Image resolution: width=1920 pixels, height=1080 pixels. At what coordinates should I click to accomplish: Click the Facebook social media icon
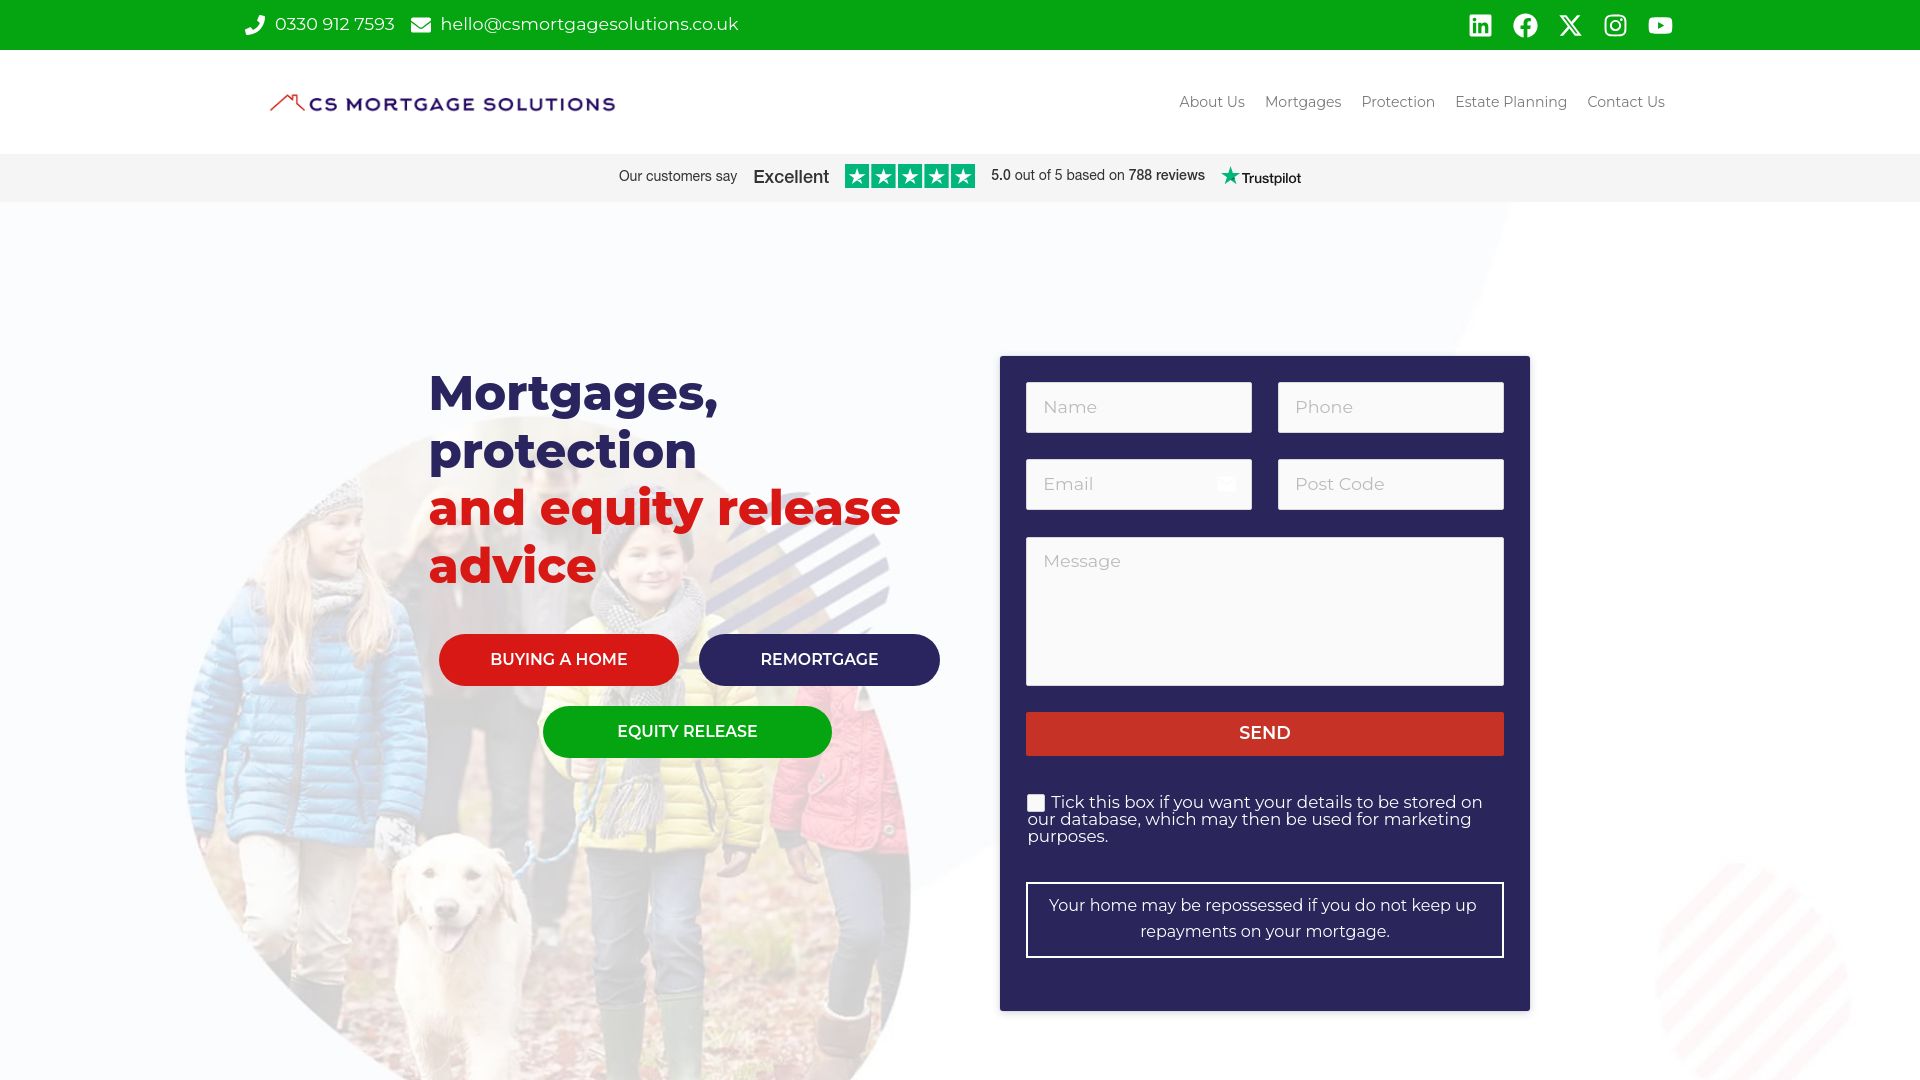(x=1524, y=24)
